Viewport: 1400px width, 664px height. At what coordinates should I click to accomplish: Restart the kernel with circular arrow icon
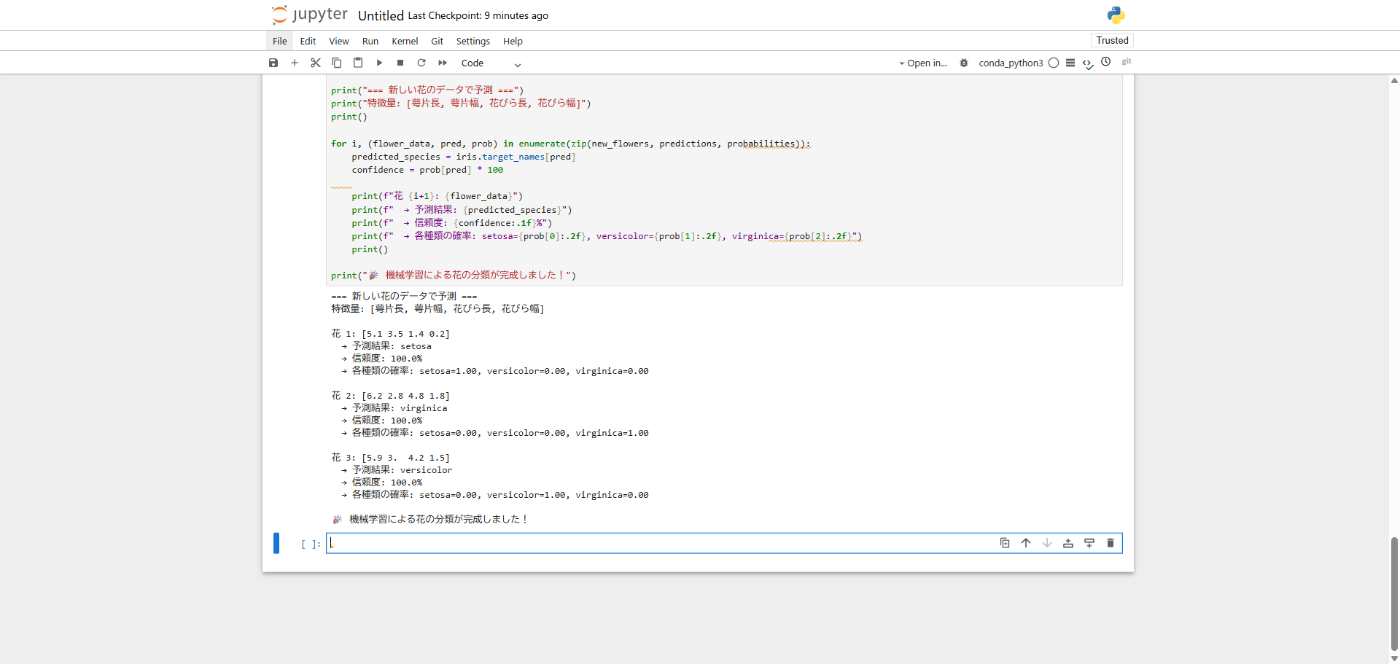pos(421,63)
